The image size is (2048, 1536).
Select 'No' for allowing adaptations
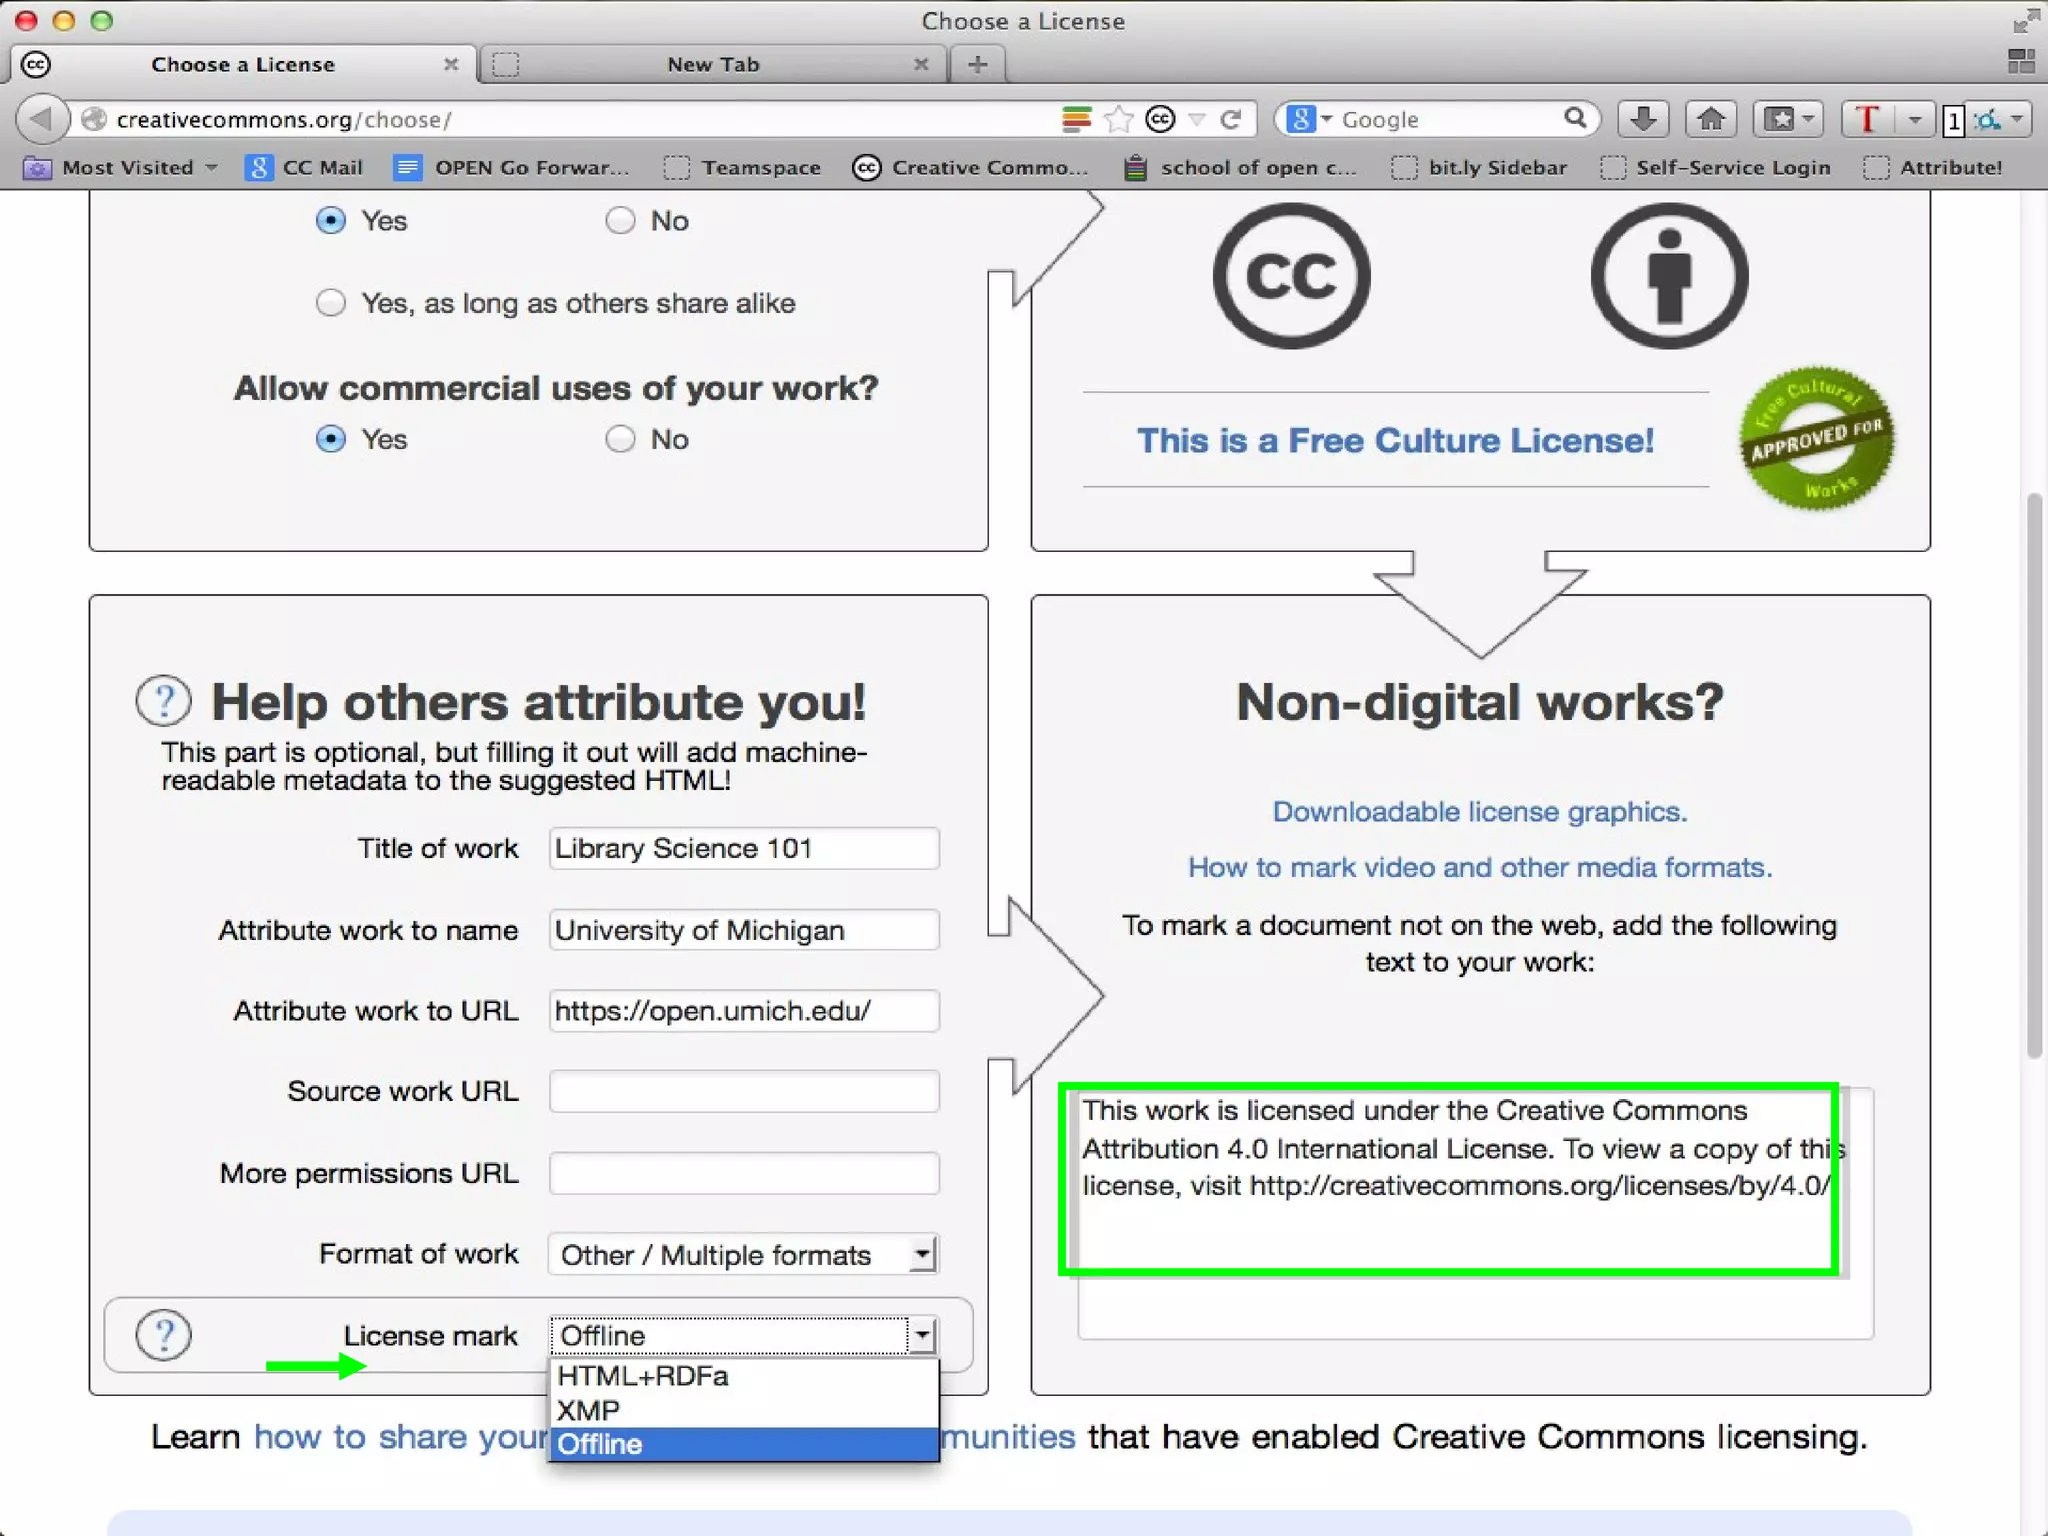620,220
